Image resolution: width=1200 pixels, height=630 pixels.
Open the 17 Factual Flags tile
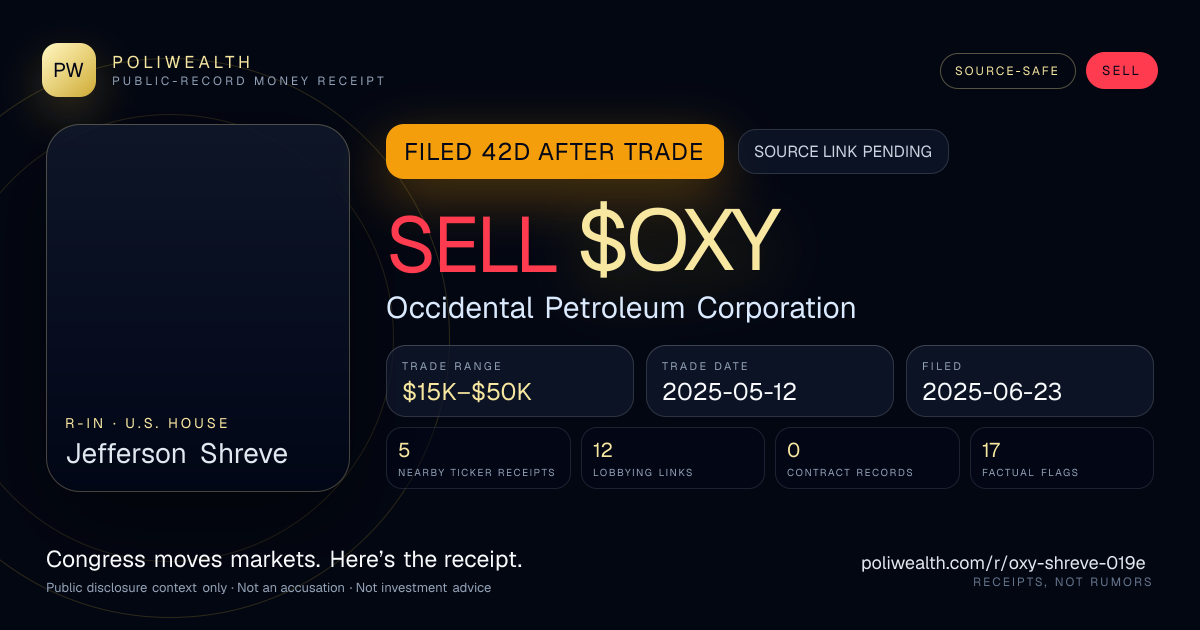click(1062, 458)
